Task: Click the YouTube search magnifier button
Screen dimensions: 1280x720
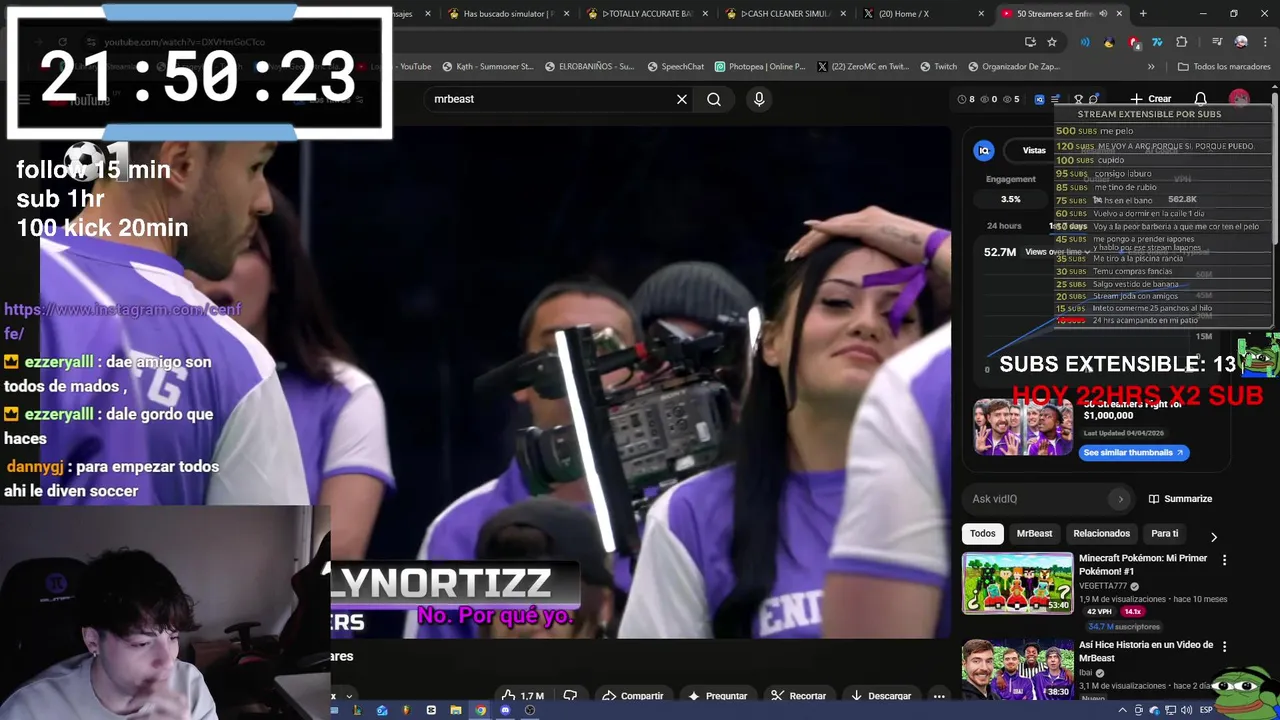Action: click(714, 99)
